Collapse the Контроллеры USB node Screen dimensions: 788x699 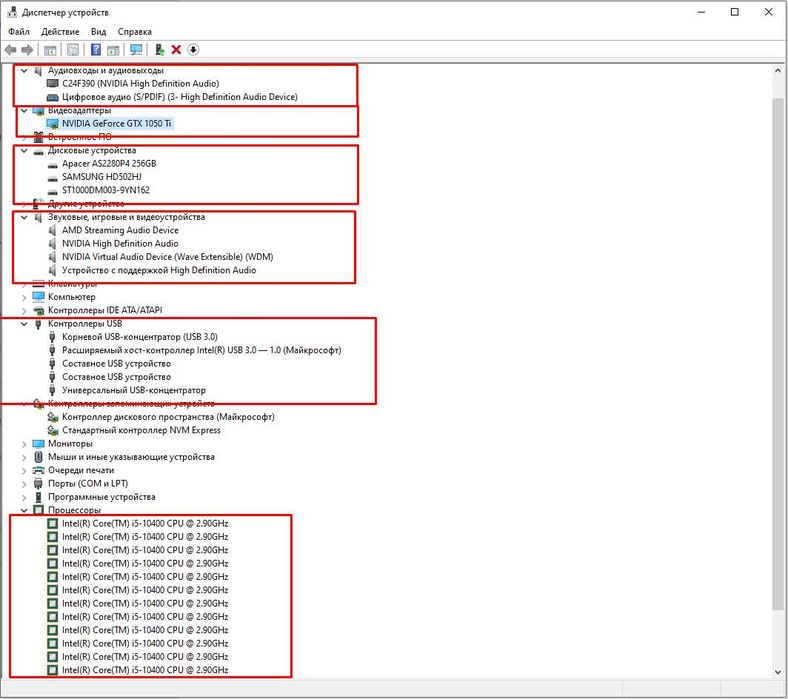[x=24, y=324]
